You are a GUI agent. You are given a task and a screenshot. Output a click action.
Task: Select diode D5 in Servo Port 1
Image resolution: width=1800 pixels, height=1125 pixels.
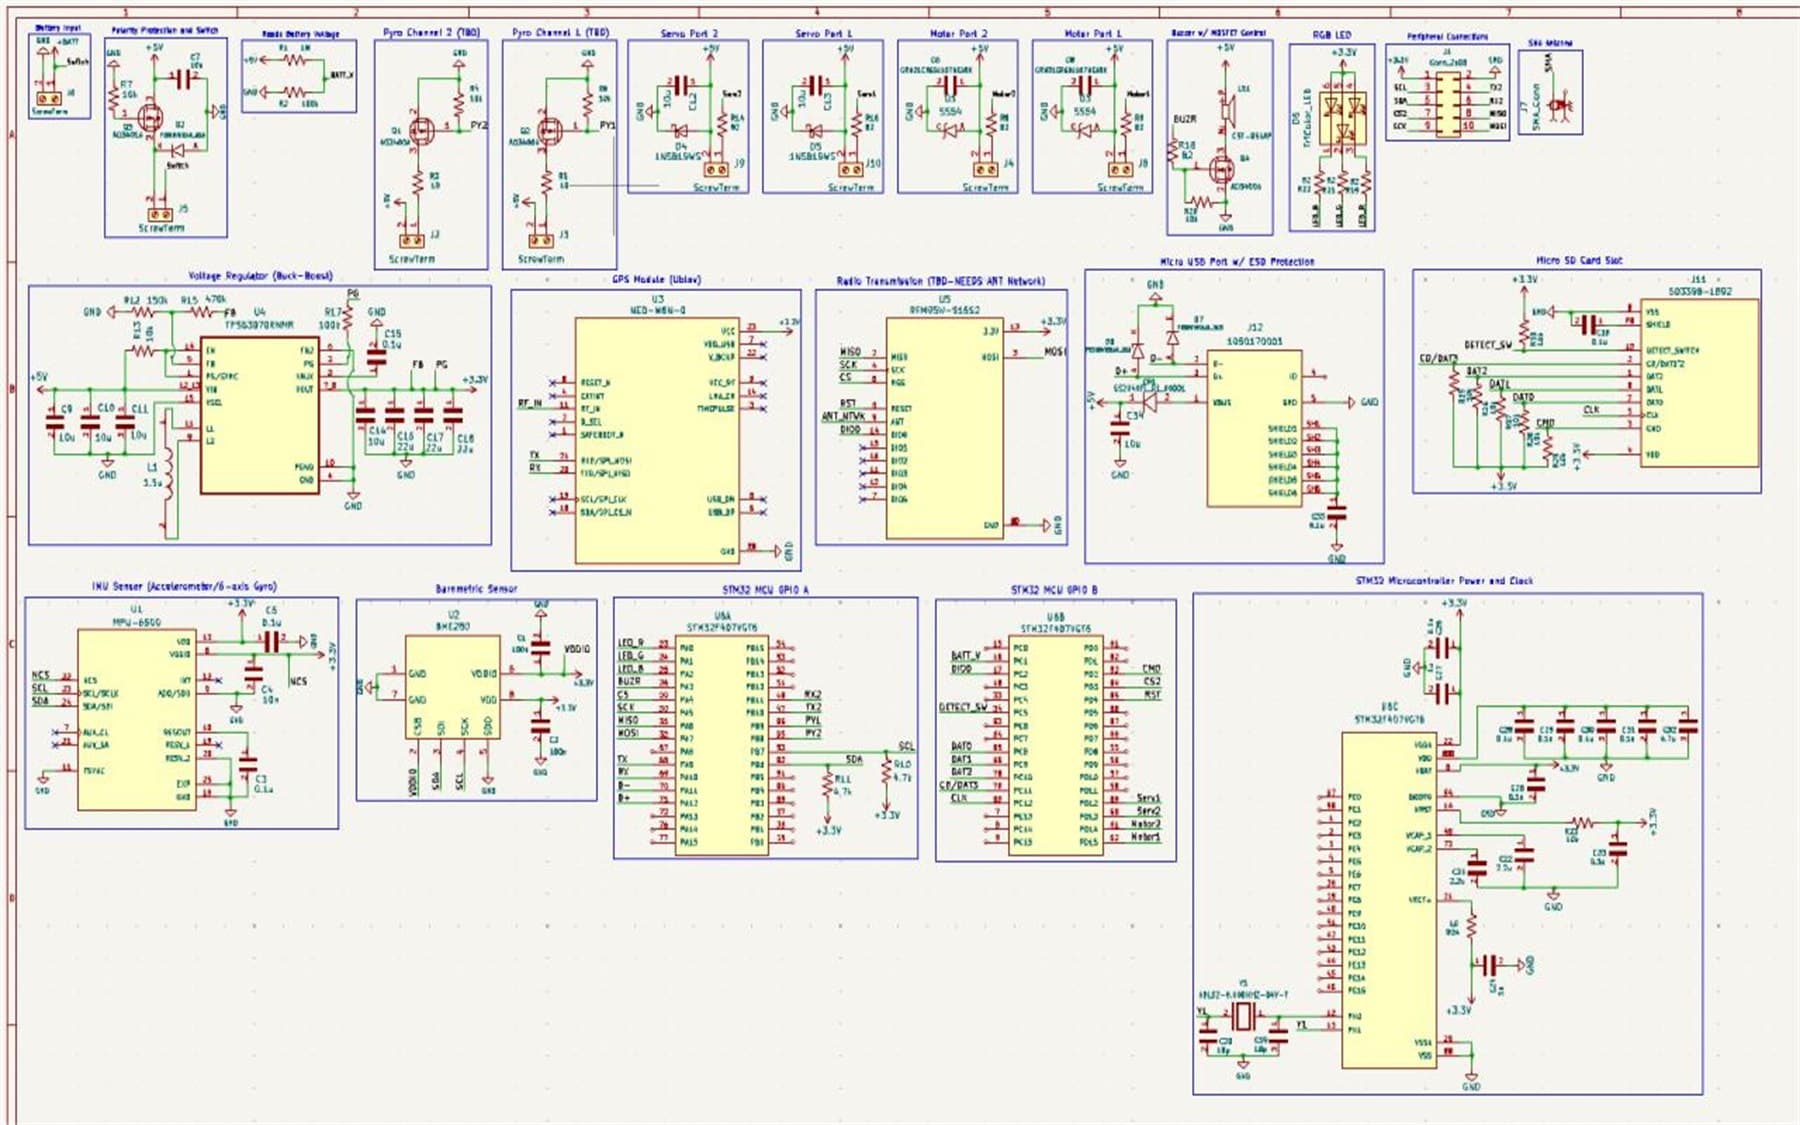(x=815, y=131)
